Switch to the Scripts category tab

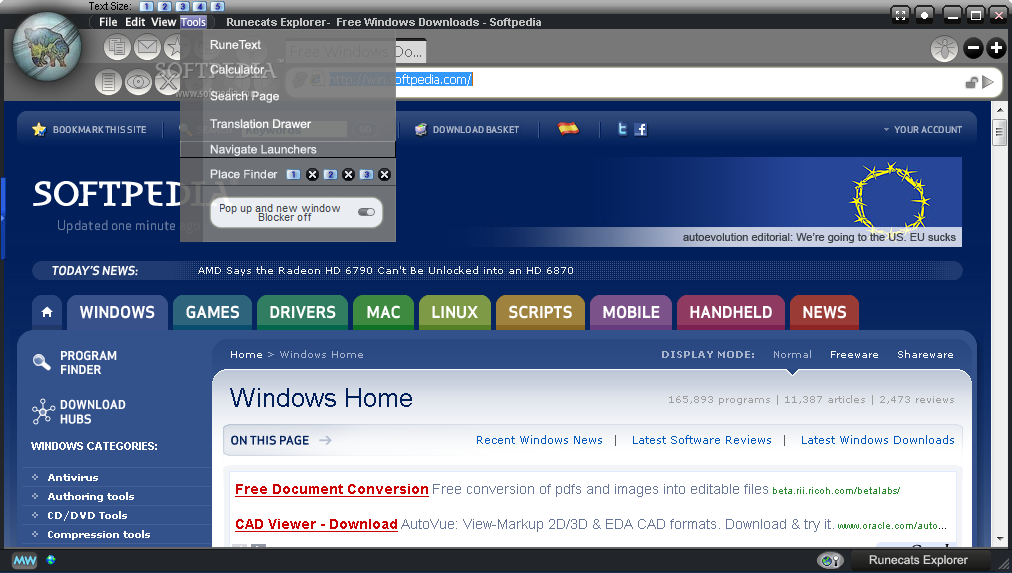coord(540,312)
